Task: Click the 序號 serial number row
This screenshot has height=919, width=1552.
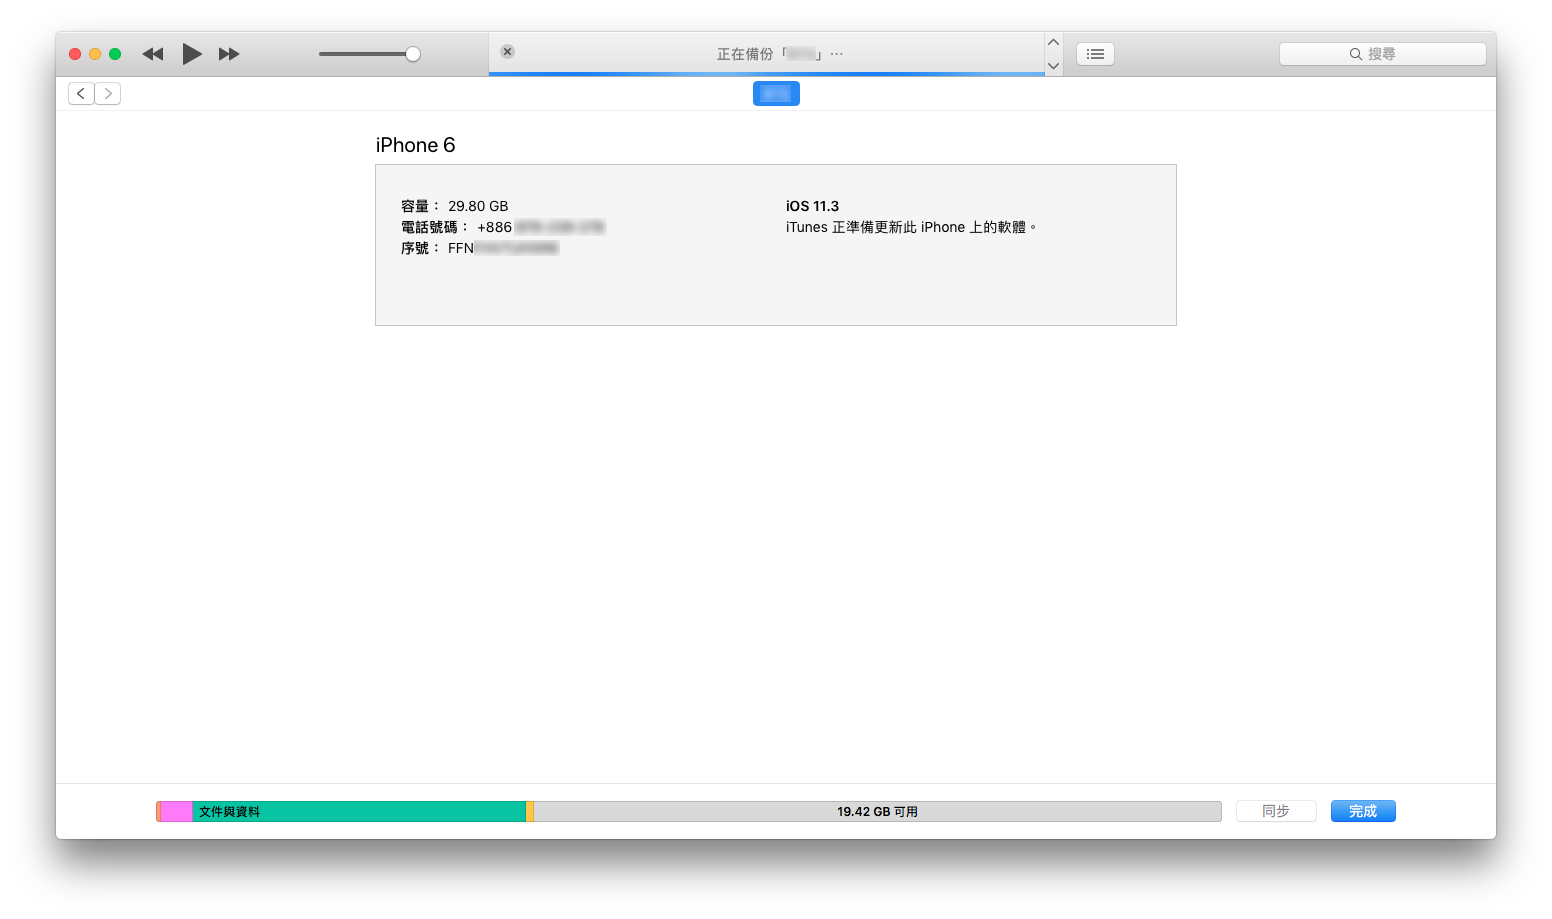Action: click(479, 248)
